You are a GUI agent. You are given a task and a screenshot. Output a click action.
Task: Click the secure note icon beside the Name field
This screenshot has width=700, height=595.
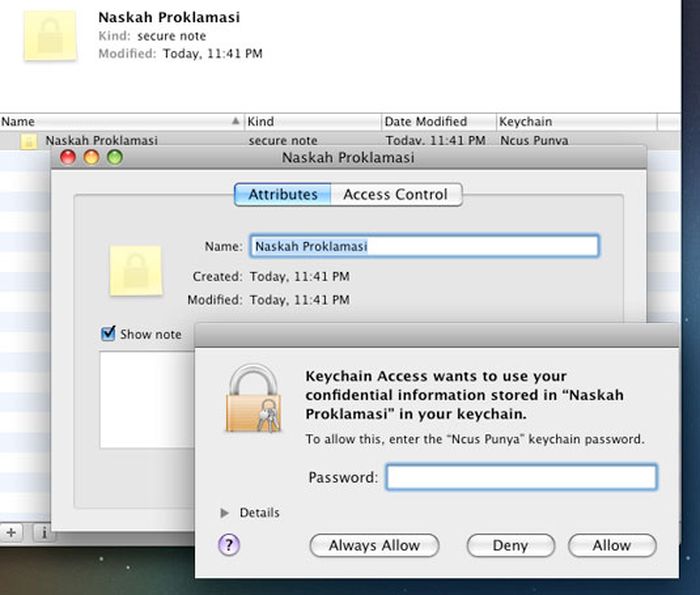pyautogui.click(x=136, y=270)
